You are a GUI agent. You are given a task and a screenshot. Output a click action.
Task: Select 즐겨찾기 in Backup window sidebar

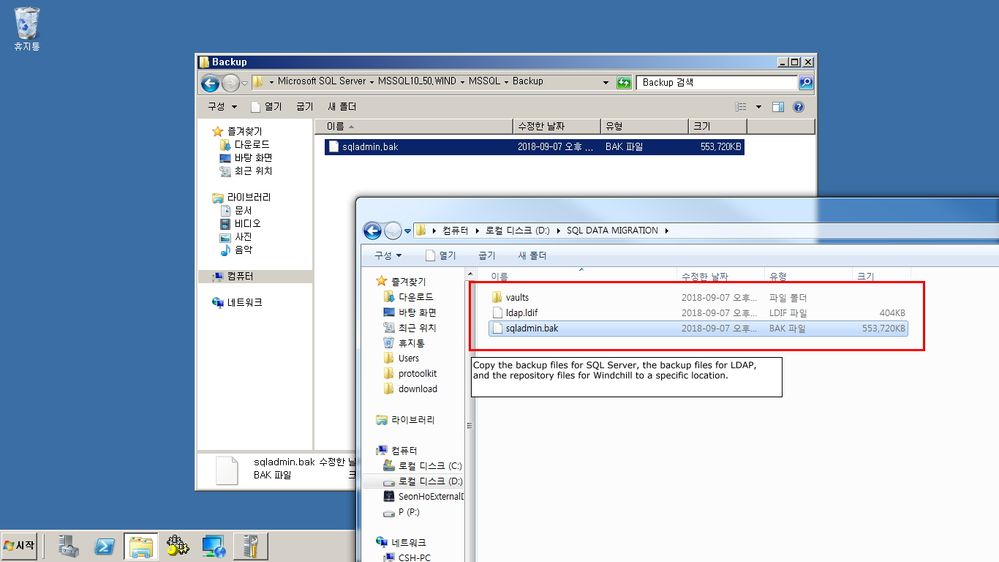pyautogui.click(x=237, y=131)
